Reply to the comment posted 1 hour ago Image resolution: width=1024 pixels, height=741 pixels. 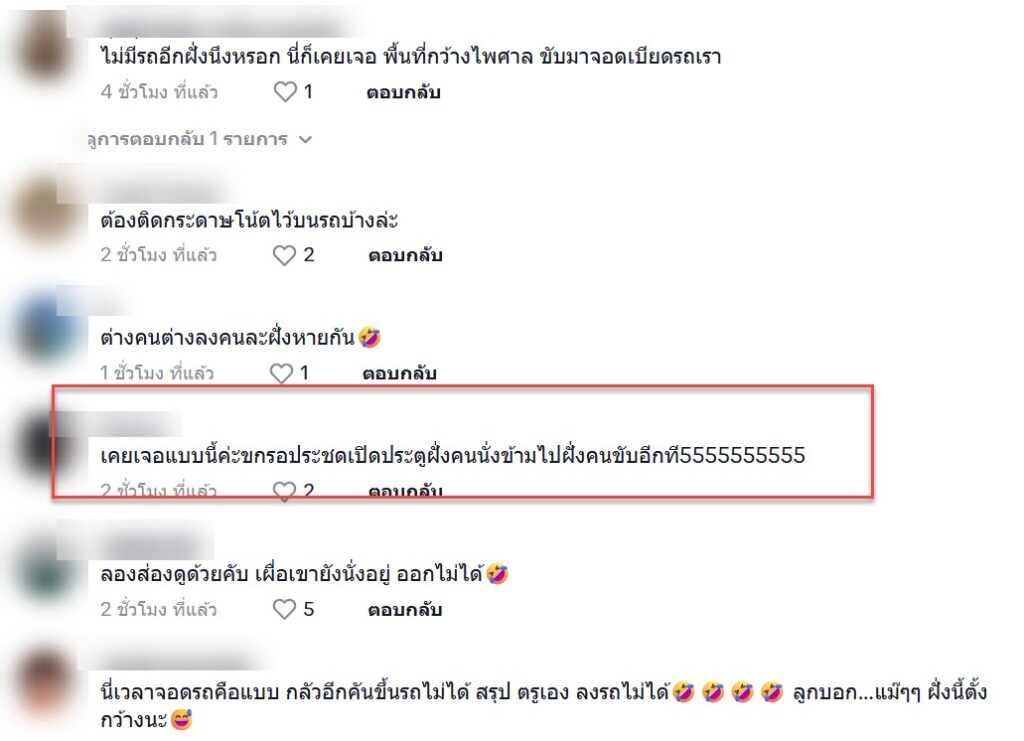point(399,373)
